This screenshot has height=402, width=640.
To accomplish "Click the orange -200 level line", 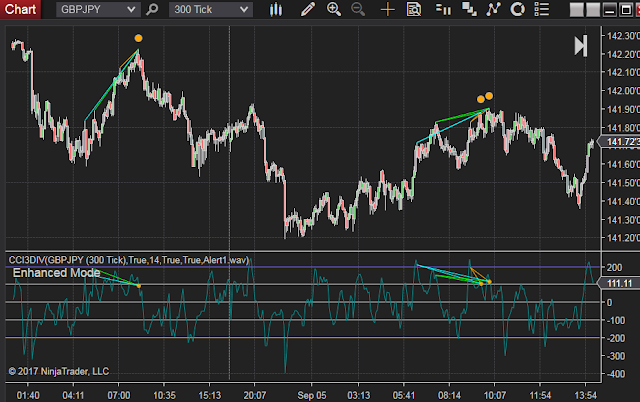I will [303, 338].
